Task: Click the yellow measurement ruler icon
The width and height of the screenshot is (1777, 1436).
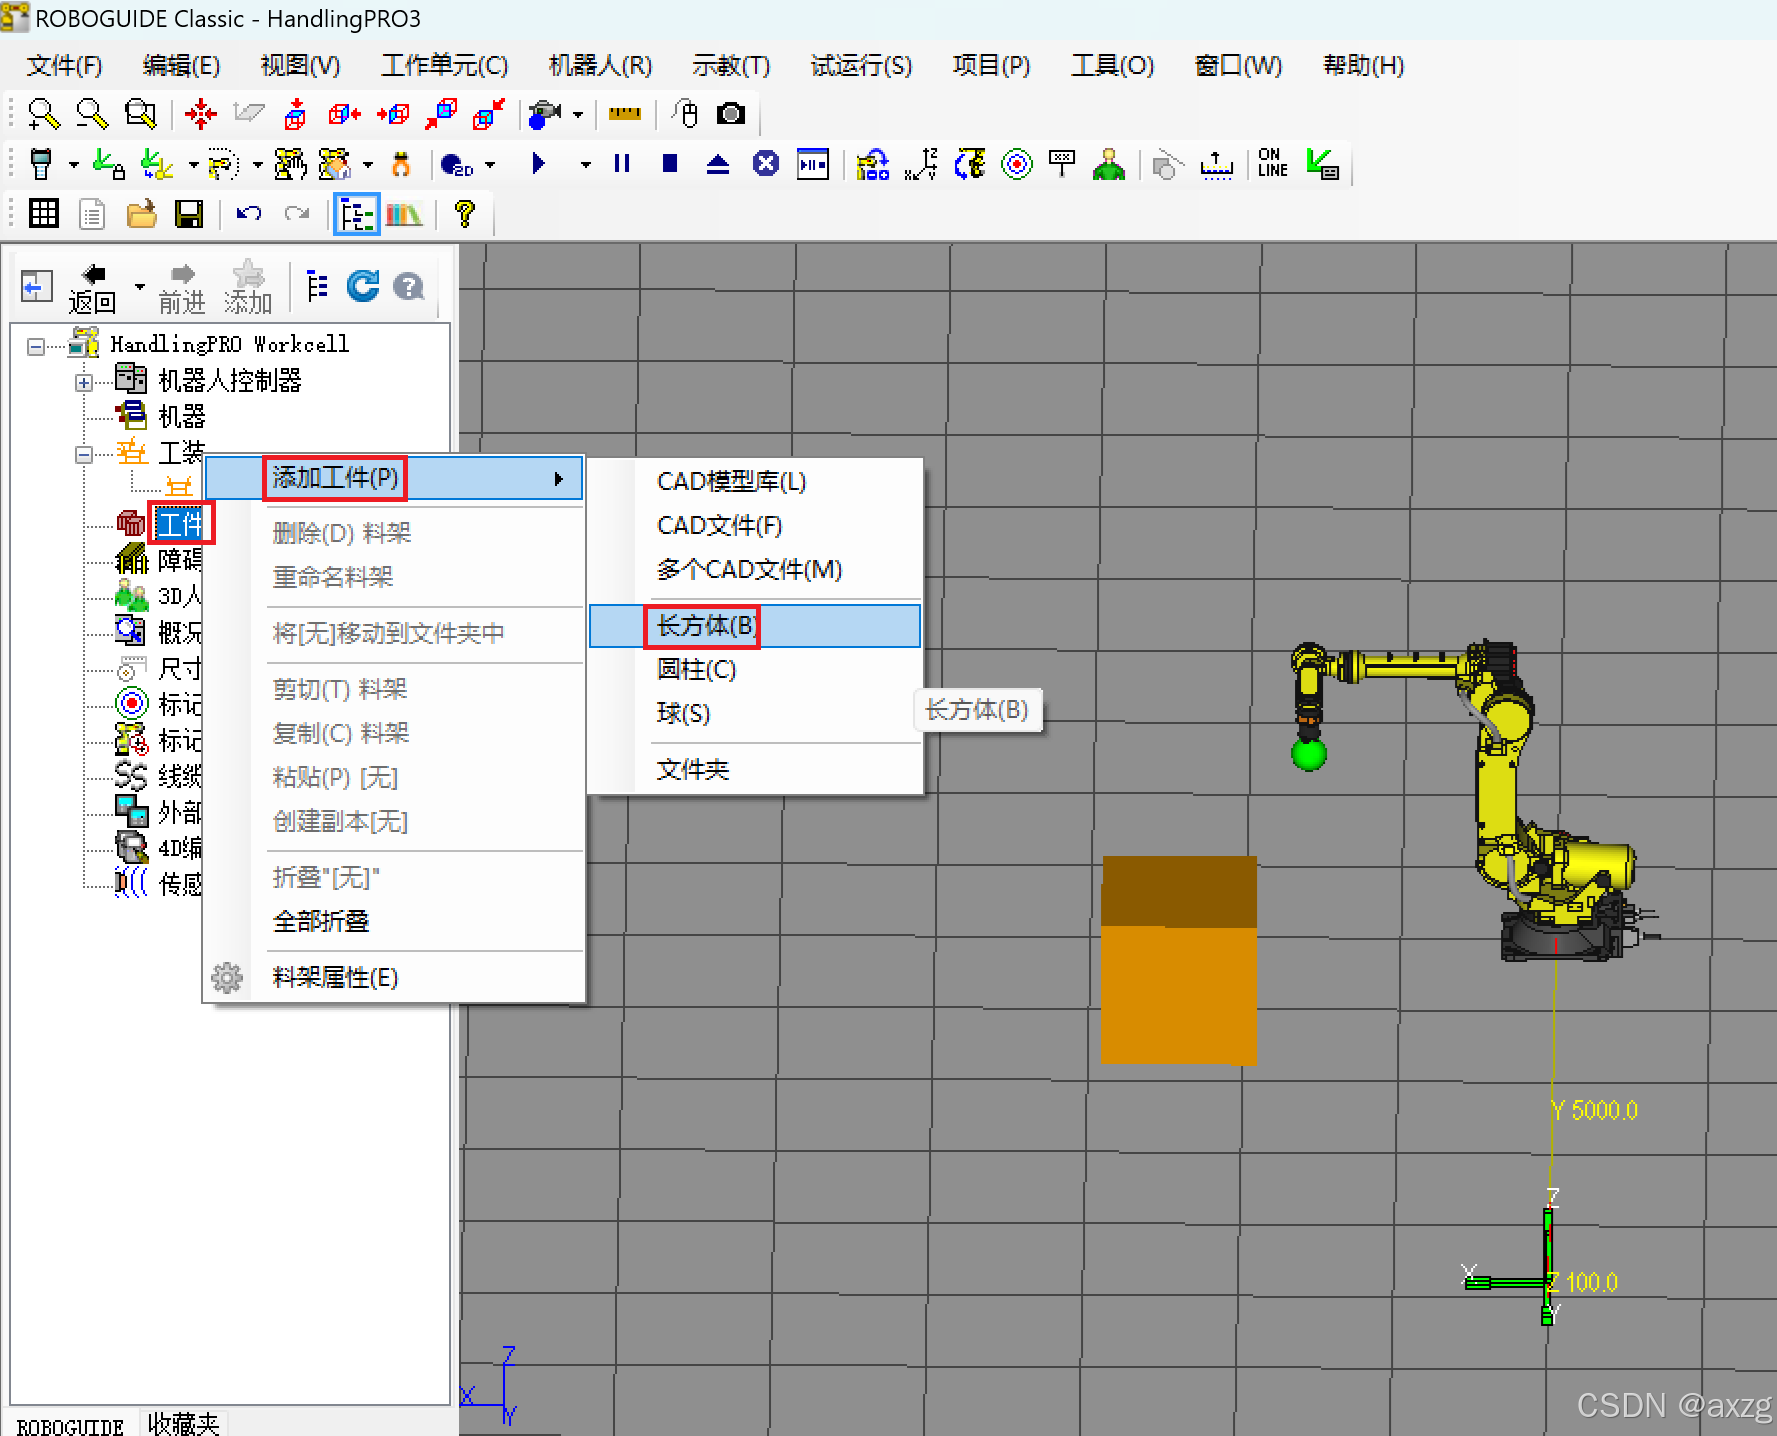Action: (x=625, y=114)
